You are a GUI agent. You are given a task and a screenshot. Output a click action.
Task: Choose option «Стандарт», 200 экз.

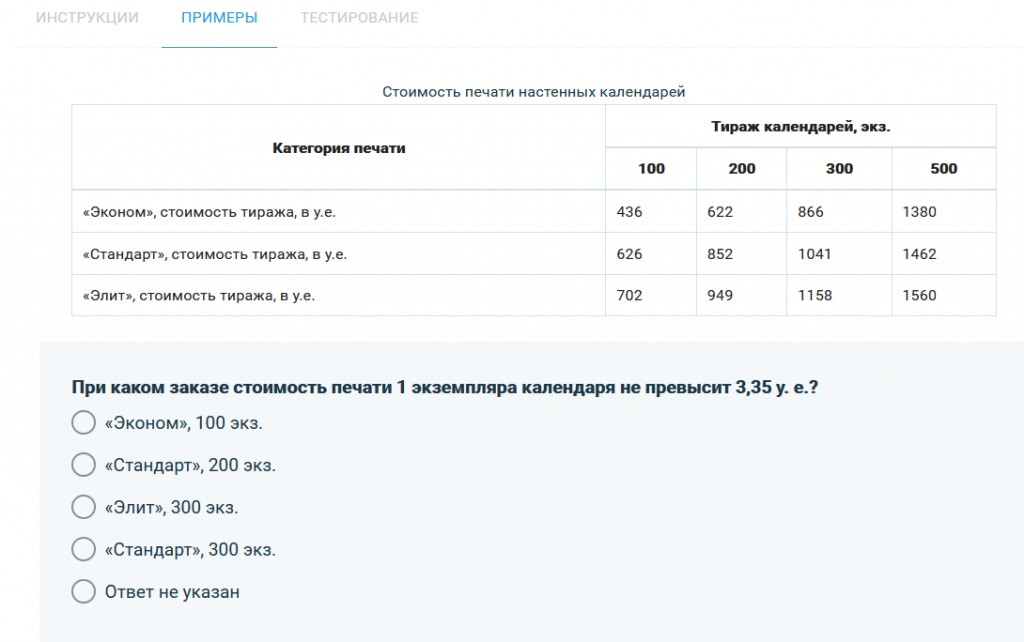[84, 465]
